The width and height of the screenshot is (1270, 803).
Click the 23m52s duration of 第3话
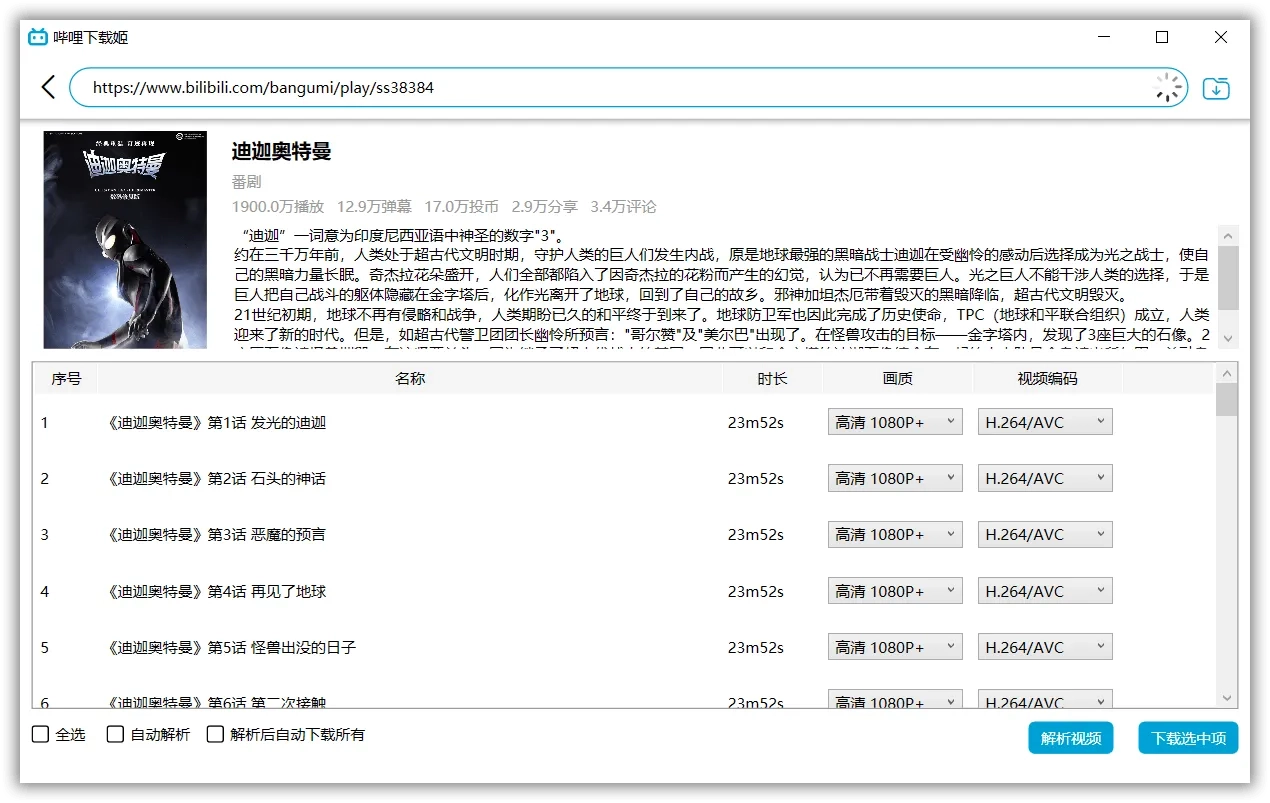(x=756, y=534)
